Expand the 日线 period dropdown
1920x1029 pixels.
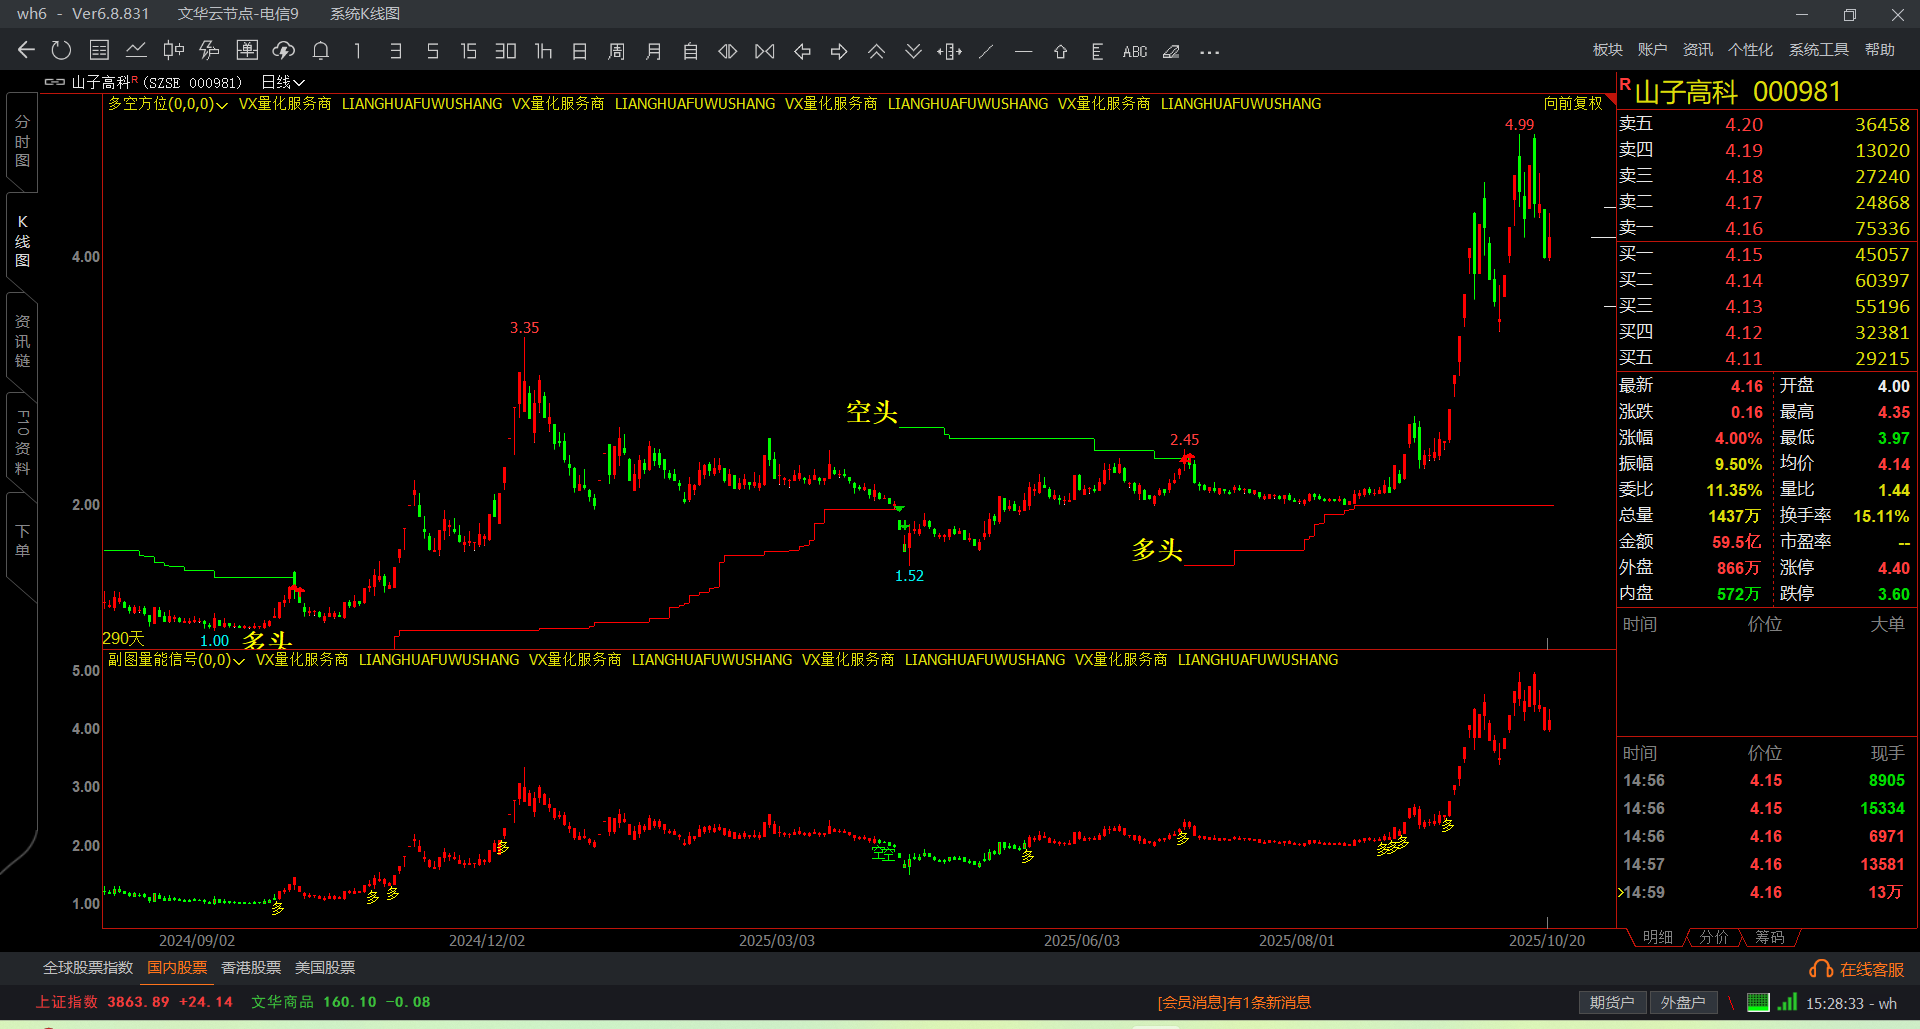click(283, 82)
